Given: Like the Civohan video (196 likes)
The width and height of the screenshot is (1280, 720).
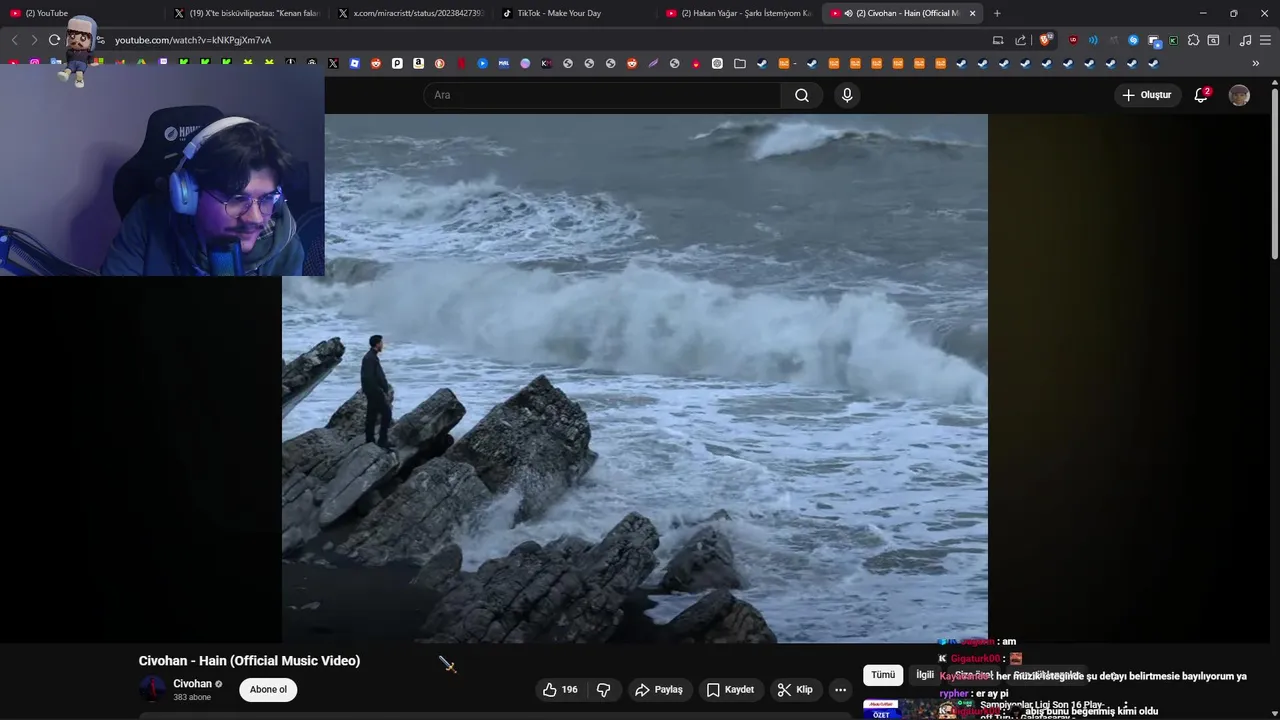Looking at the screenshot, I should 560,690.
